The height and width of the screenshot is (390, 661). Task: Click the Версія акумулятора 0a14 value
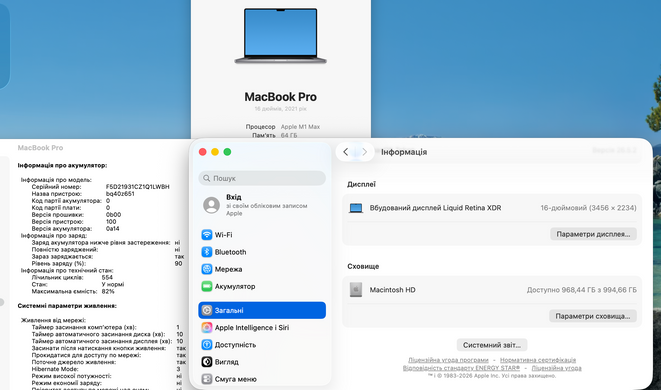coord(113,229)
